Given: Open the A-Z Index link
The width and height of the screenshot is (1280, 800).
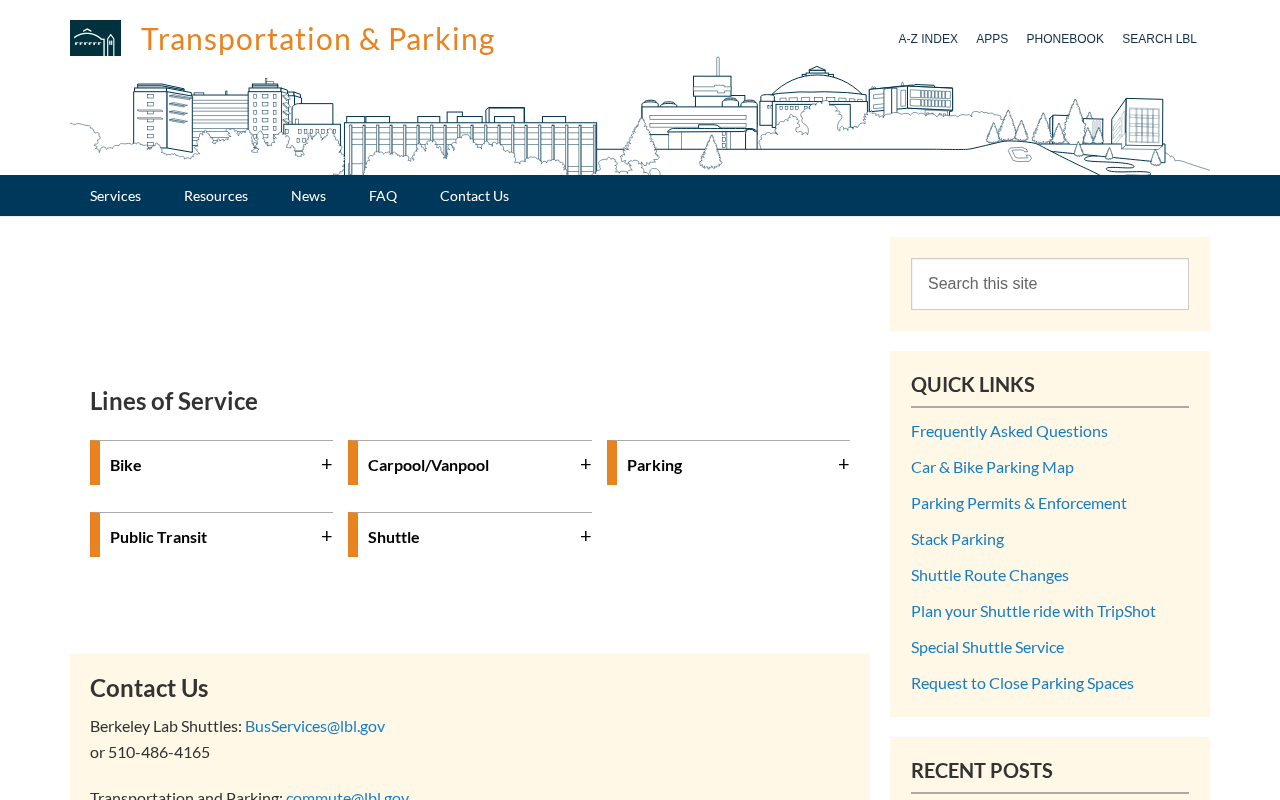Looking at the screenshot, I should pyautogui.click(x=928, y=39).
